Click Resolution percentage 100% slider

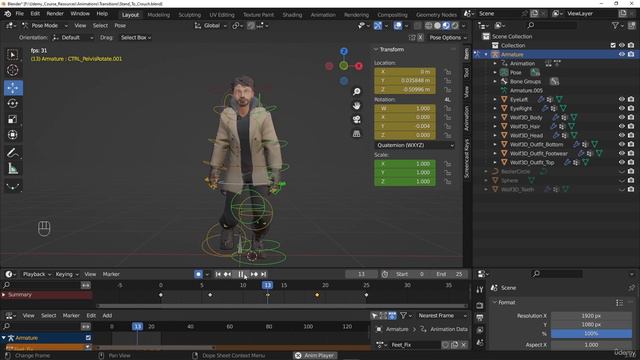591,333
